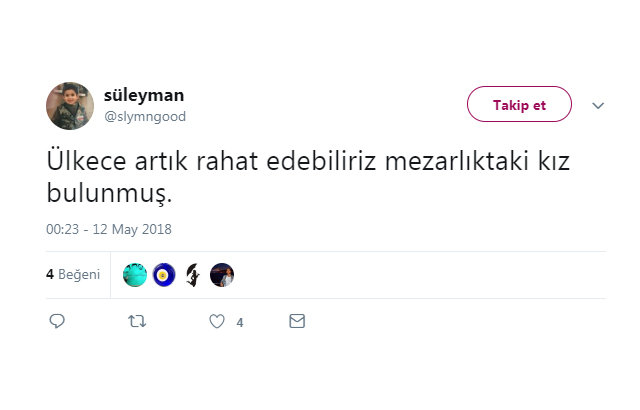Image resolution: width=640 pixels, height=410 pixels.
Task: View süleyman's profile picture
Action: (70, 105)
